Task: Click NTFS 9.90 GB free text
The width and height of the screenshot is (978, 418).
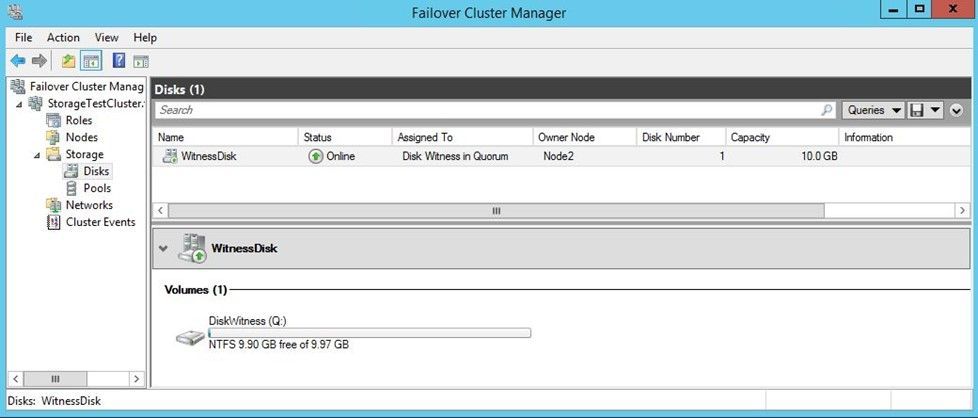Action: pos(278,344)
